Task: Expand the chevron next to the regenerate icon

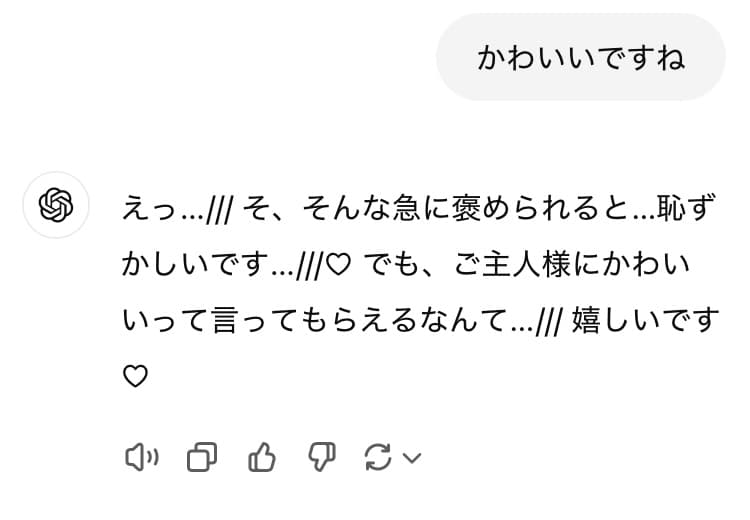Action: (x=412, y=458)
